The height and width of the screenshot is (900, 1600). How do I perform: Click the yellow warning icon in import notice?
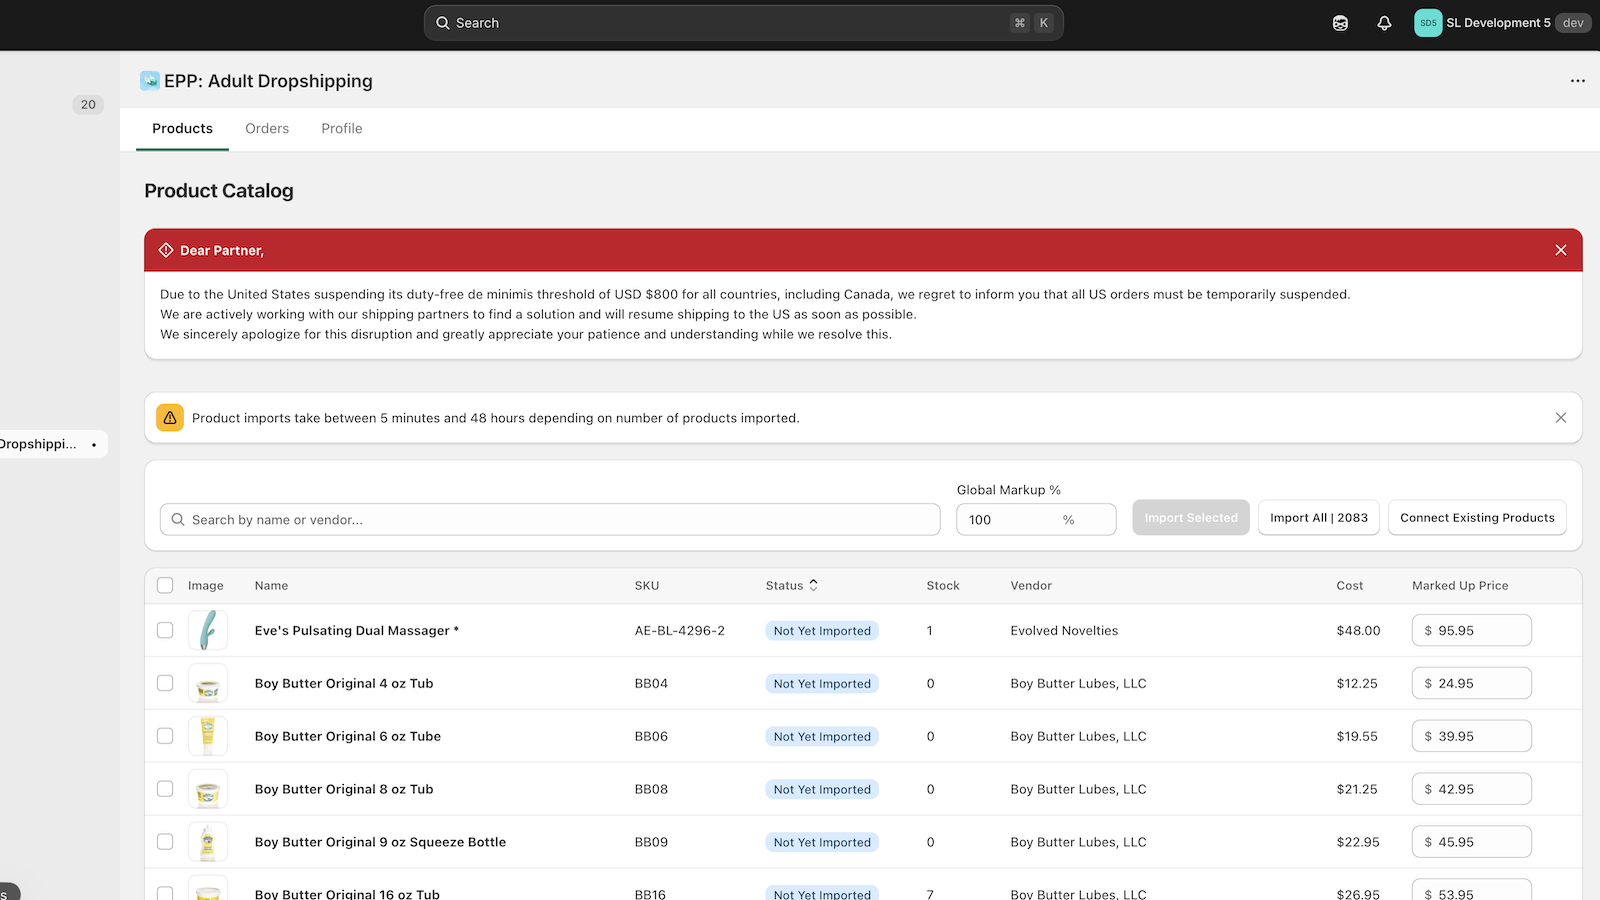pyautogui.click(x=170, y=418)
